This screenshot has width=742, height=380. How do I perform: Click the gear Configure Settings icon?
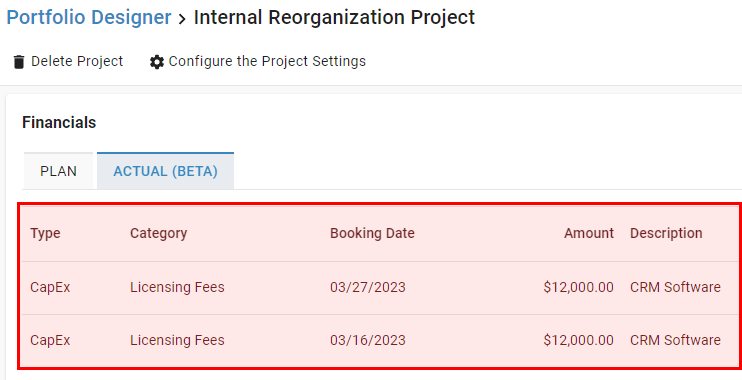tap(157, 62)
